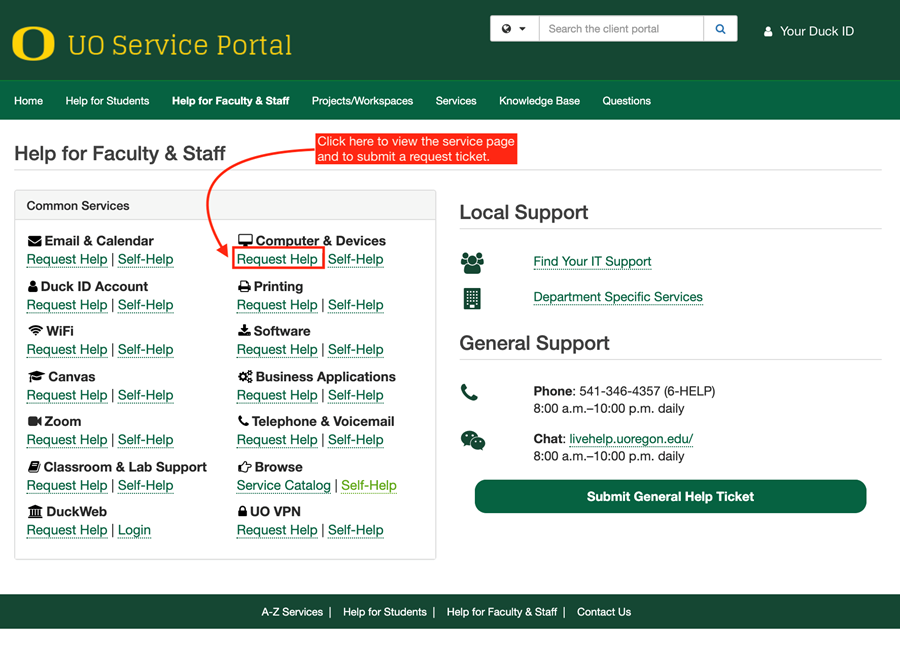Click the Canvas graduation cap icon
The width and height of the screenshot is (900, 647).
coord(36,376)
